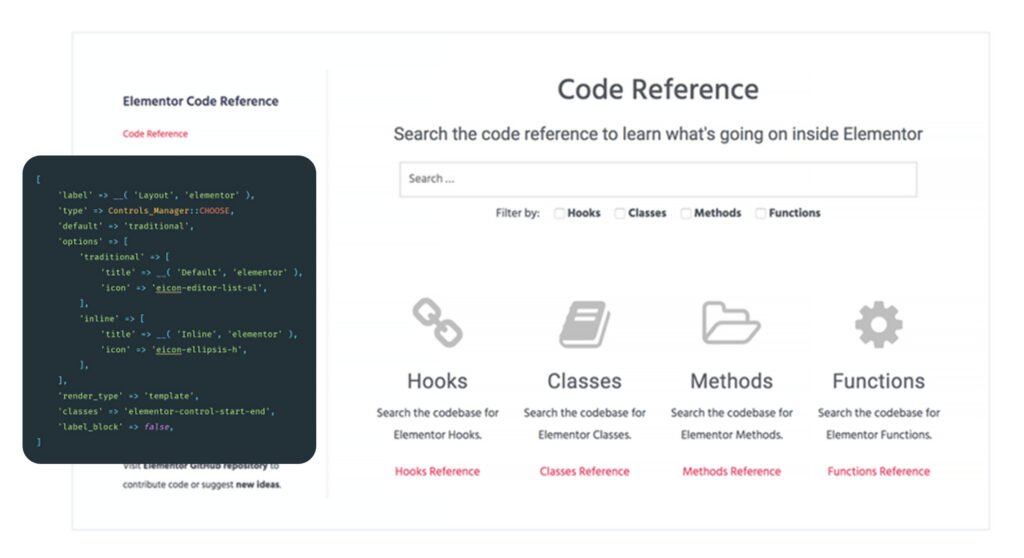The width and height of the screenshot is (1024, 558).
Task: Click the Methods open folder icon
Action: point(731,324)
